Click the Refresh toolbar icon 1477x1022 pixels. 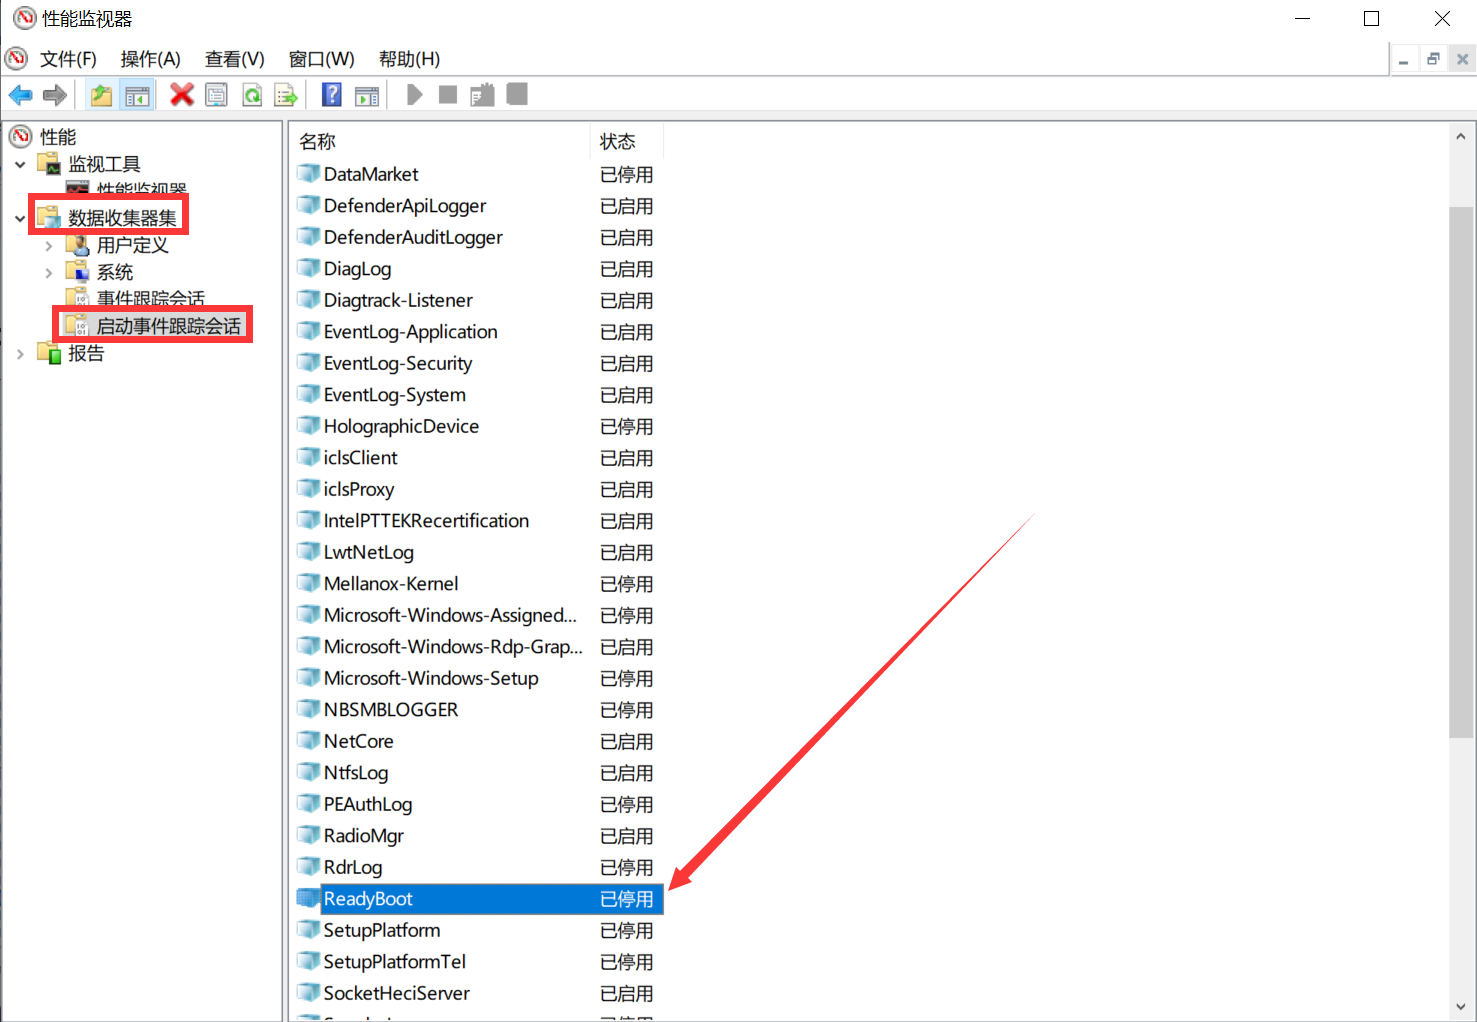click(x=252, y=95)
